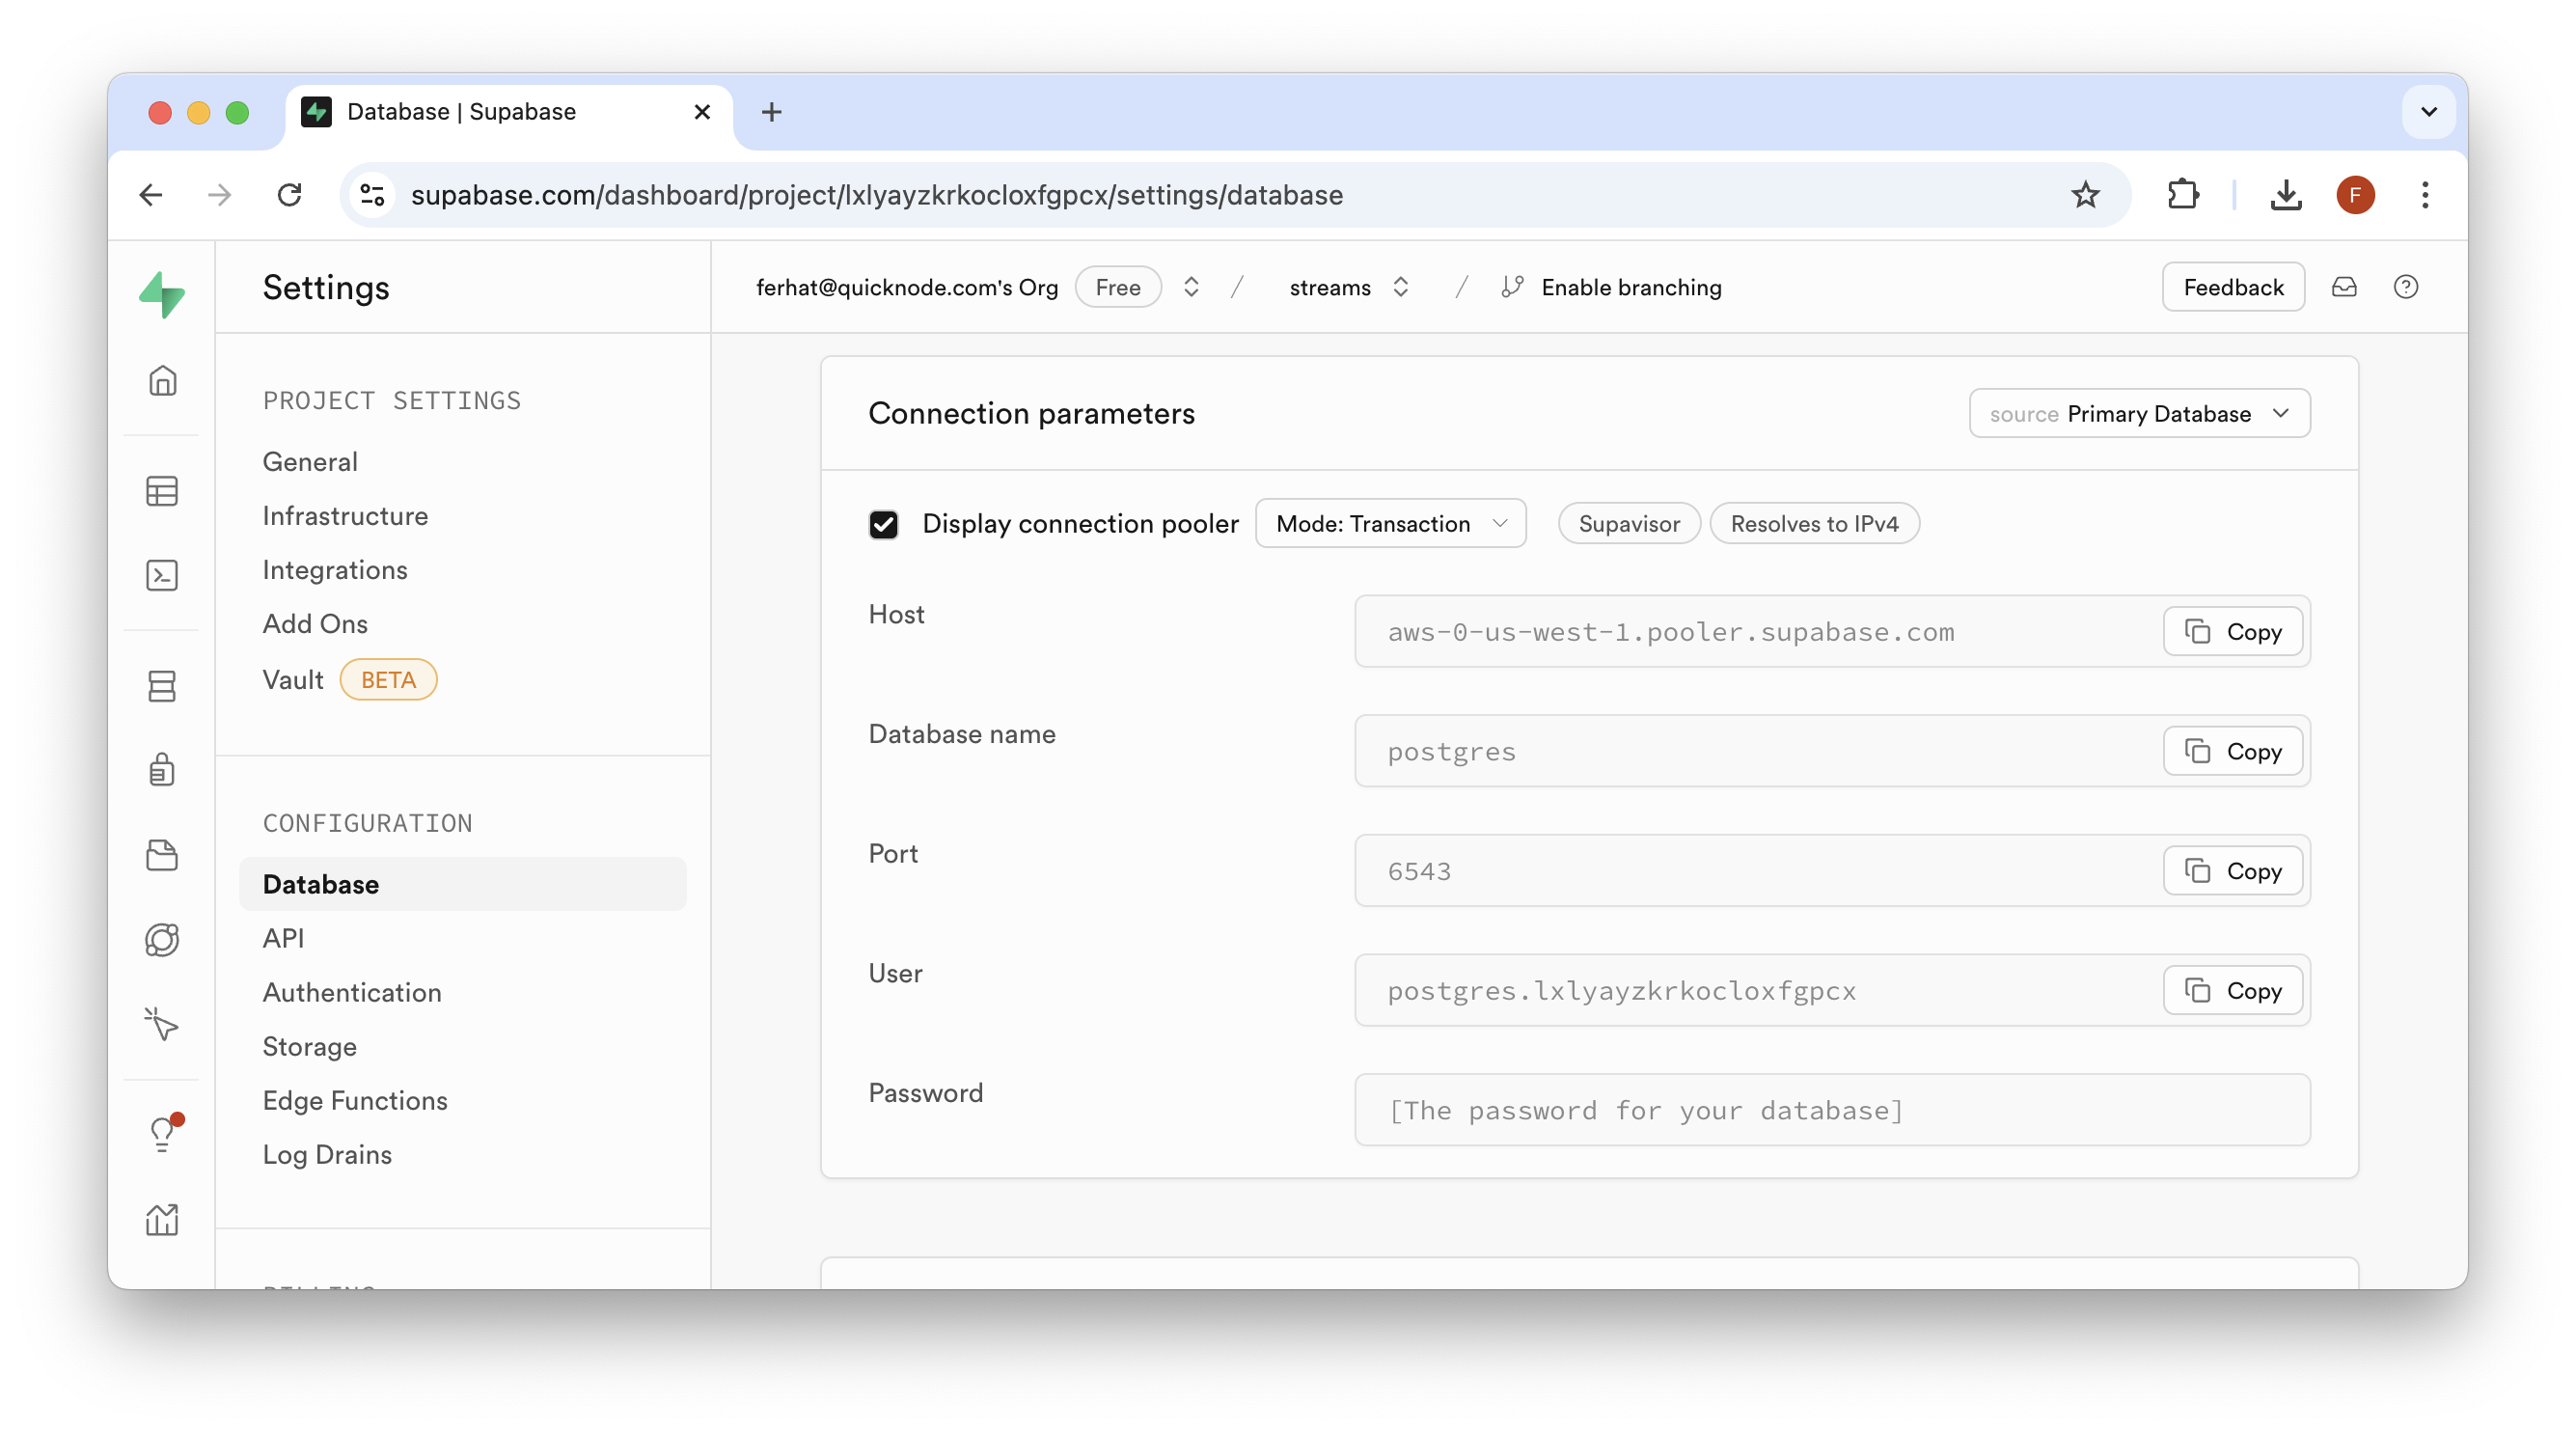This screenshot has width=2576, height=1432.
Task: Open the Authentication lock icon
Action: click(x=162, y=770)
